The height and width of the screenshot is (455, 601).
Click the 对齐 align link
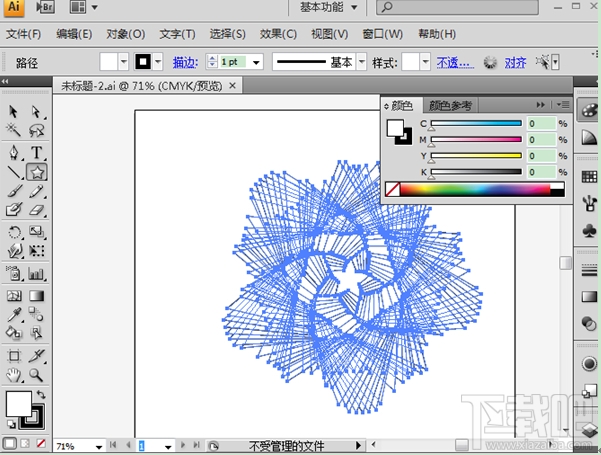515,62
